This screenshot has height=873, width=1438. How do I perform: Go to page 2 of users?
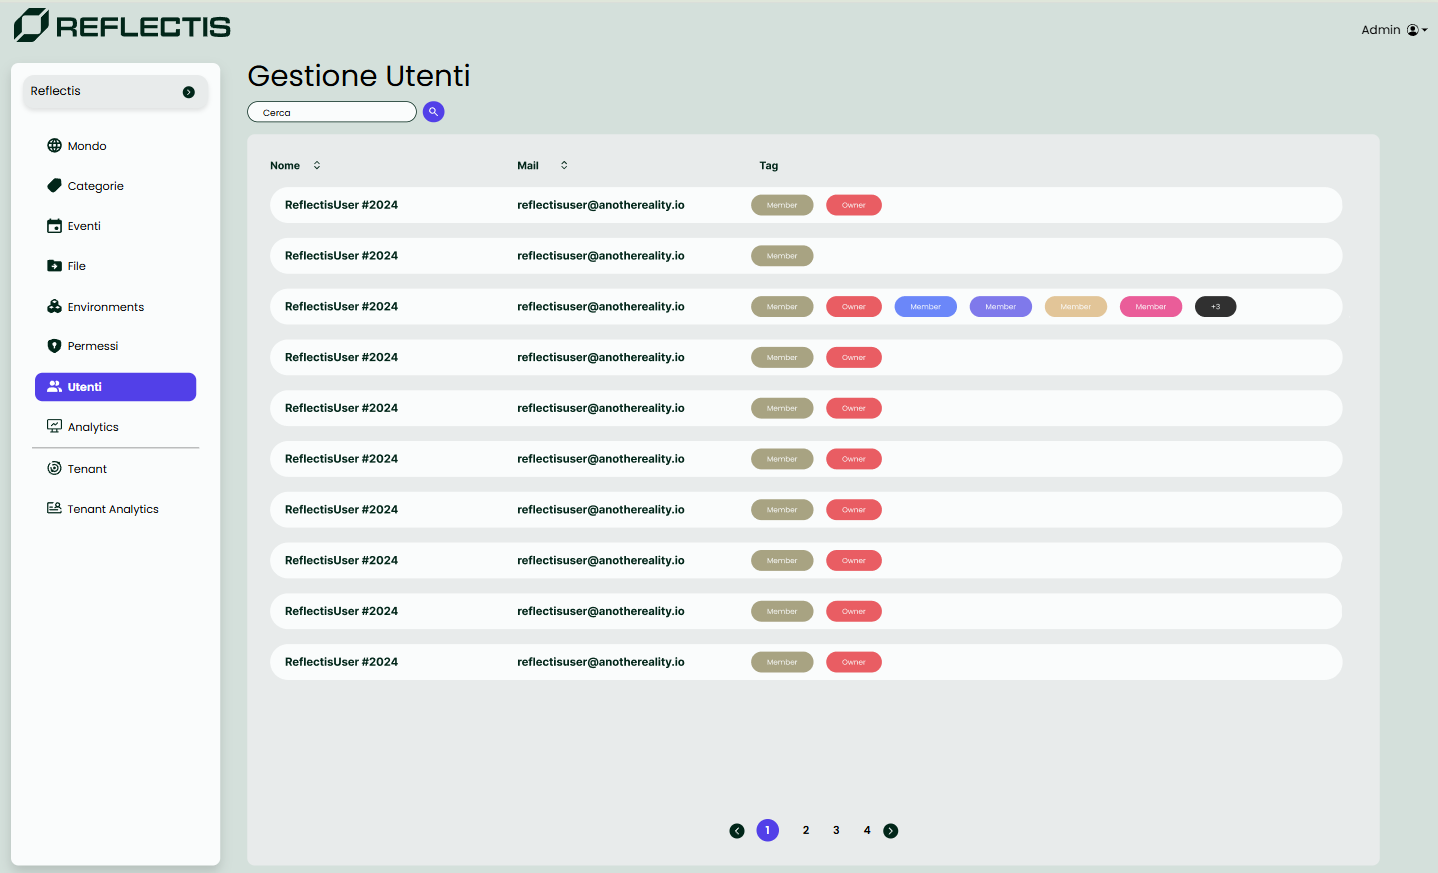point(806,831)
